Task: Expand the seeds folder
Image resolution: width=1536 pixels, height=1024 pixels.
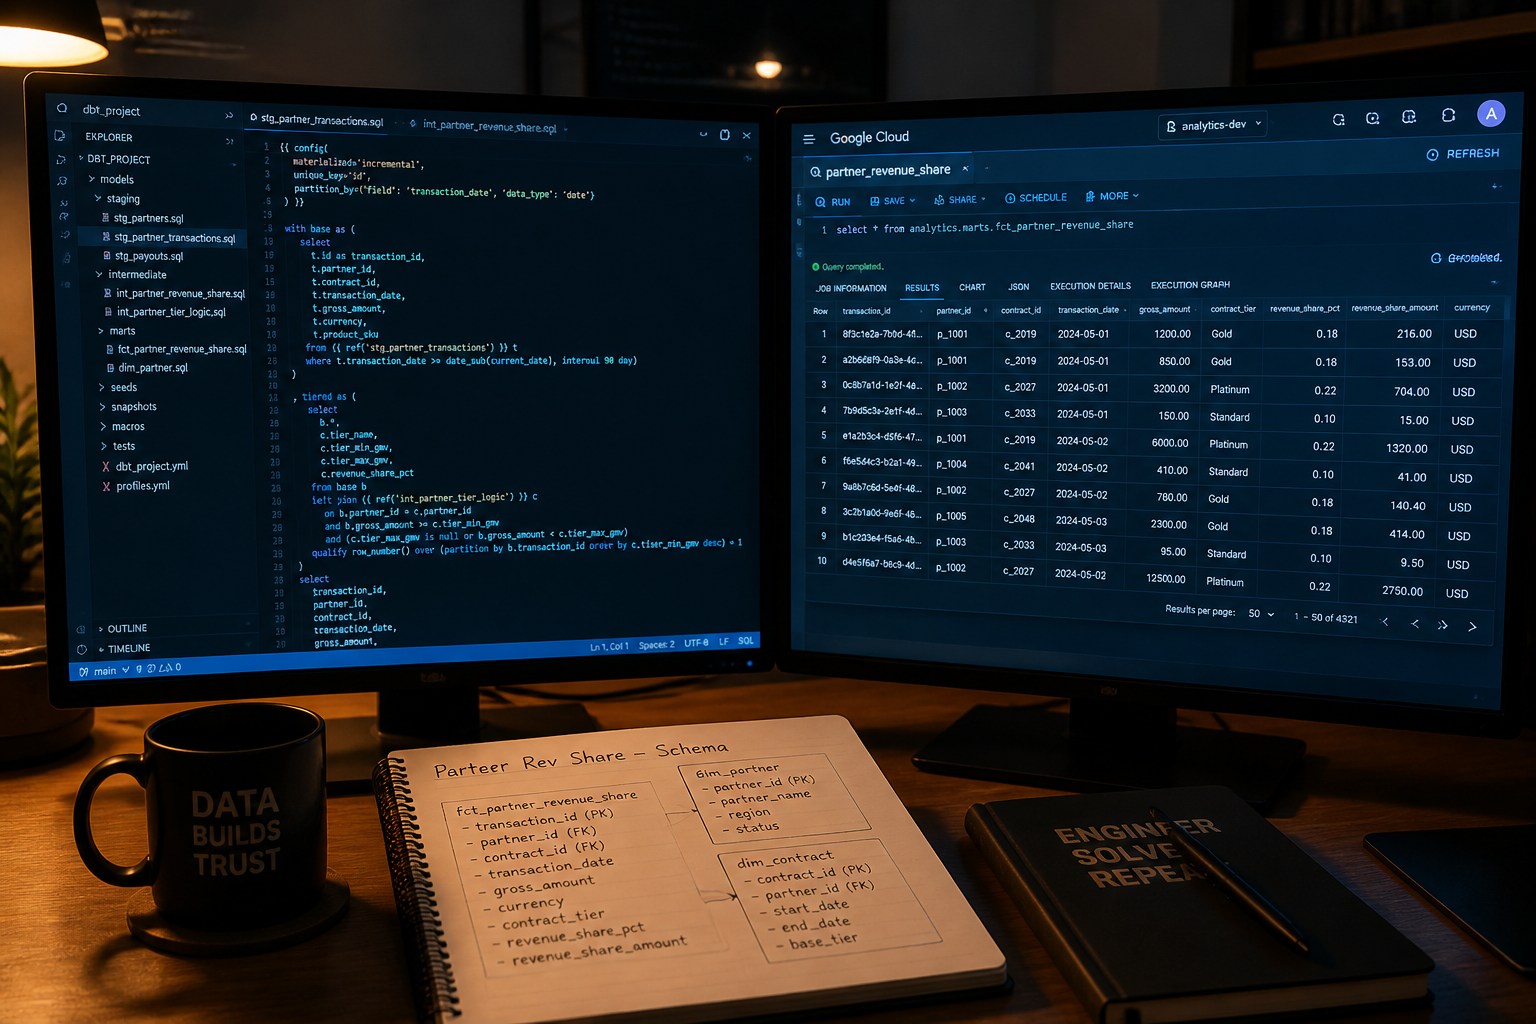Action: point(118,387)
